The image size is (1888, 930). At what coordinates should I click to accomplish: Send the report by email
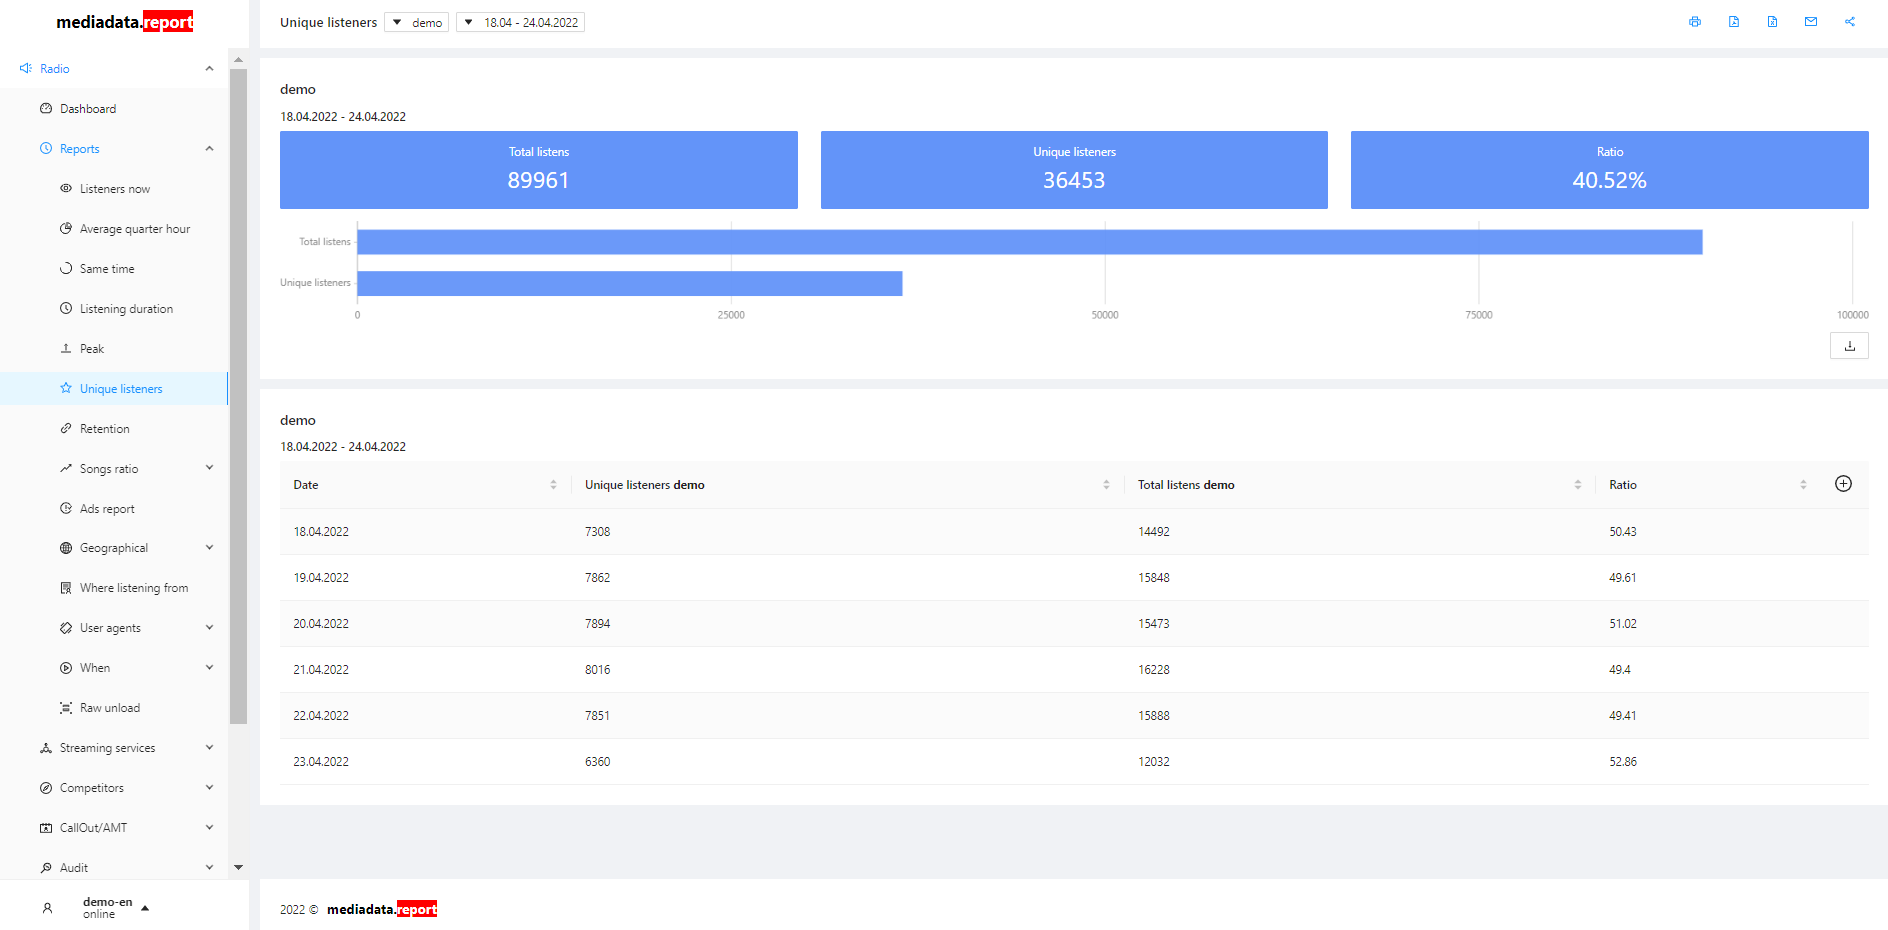pyautogui.click(x=1811, y=22)
